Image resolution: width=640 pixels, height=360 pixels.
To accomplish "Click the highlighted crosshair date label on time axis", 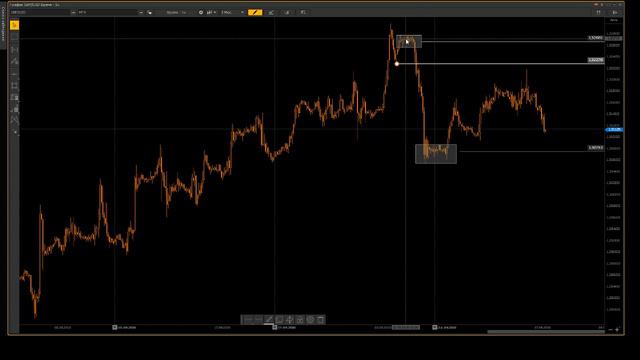I will 406,327.
